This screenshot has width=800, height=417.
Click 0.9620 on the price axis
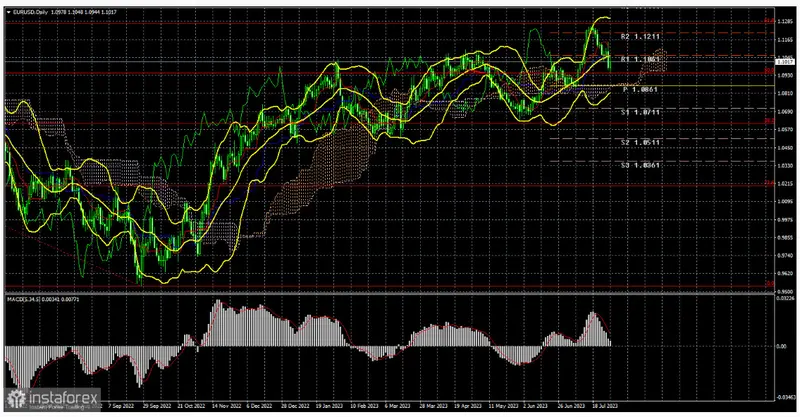click(x=783, y=273)
